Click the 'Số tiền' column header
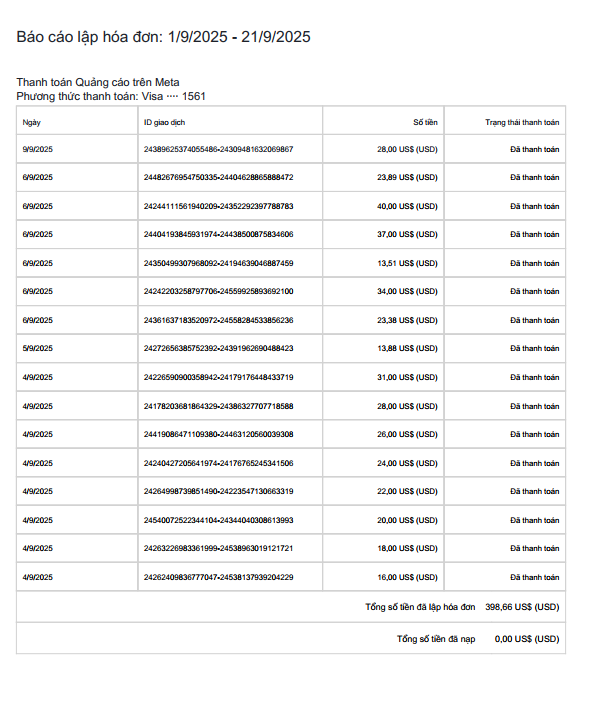The height and width of the screenshot is (701, 609). pos(425,122)
